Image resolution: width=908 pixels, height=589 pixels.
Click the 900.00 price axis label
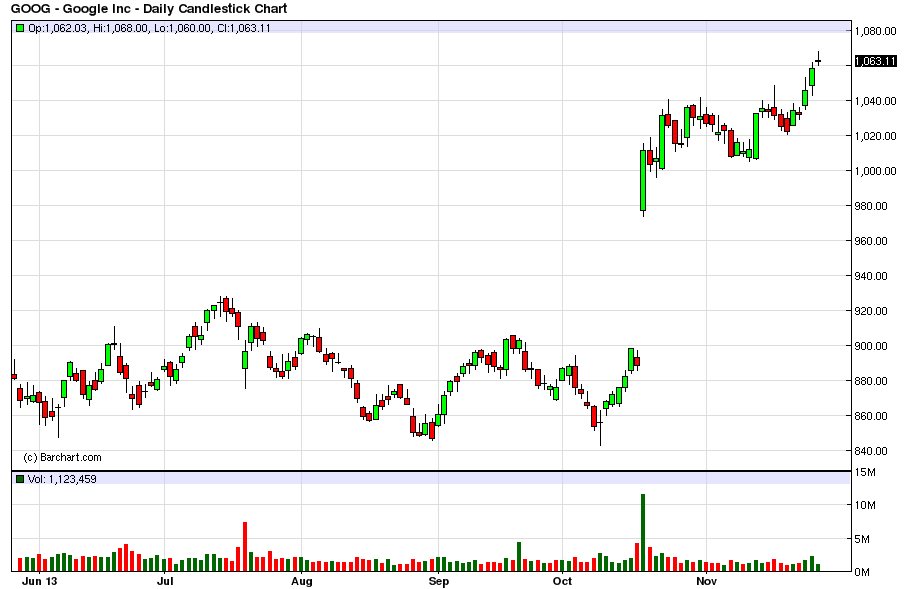click(x=871, y=346)
